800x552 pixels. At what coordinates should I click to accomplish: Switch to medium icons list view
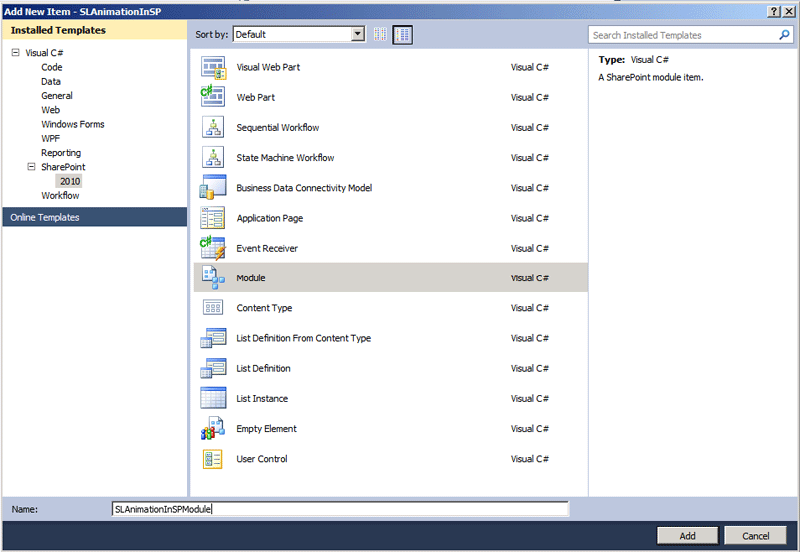coord(402,35)
